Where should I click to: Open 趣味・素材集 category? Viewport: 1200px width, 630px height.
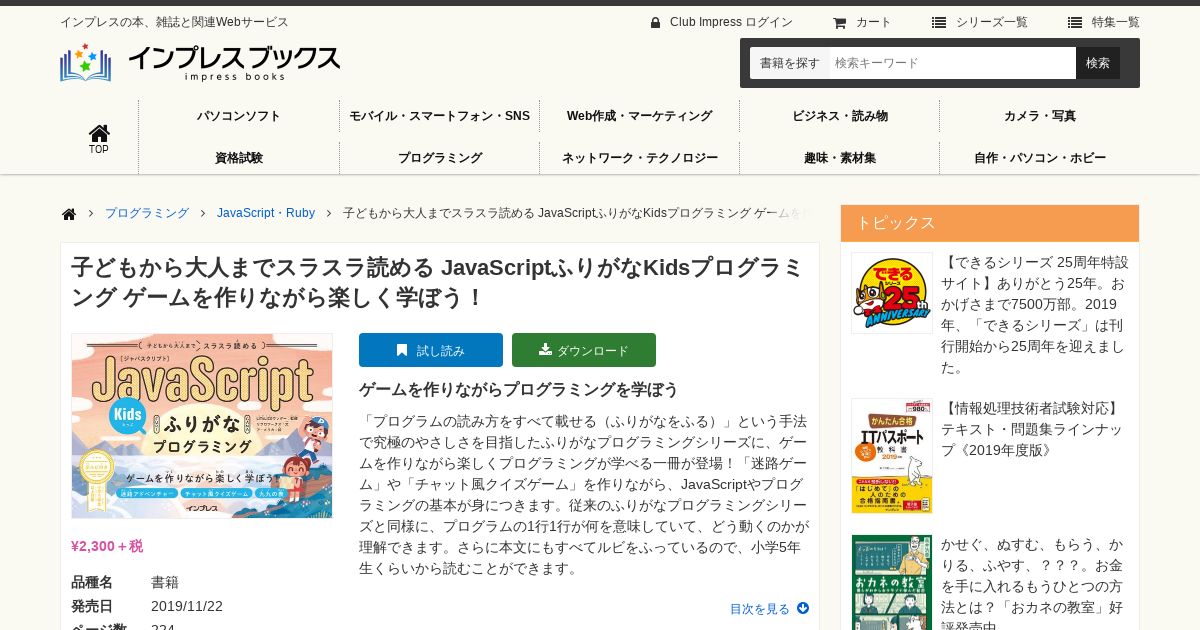pos(839,158)
